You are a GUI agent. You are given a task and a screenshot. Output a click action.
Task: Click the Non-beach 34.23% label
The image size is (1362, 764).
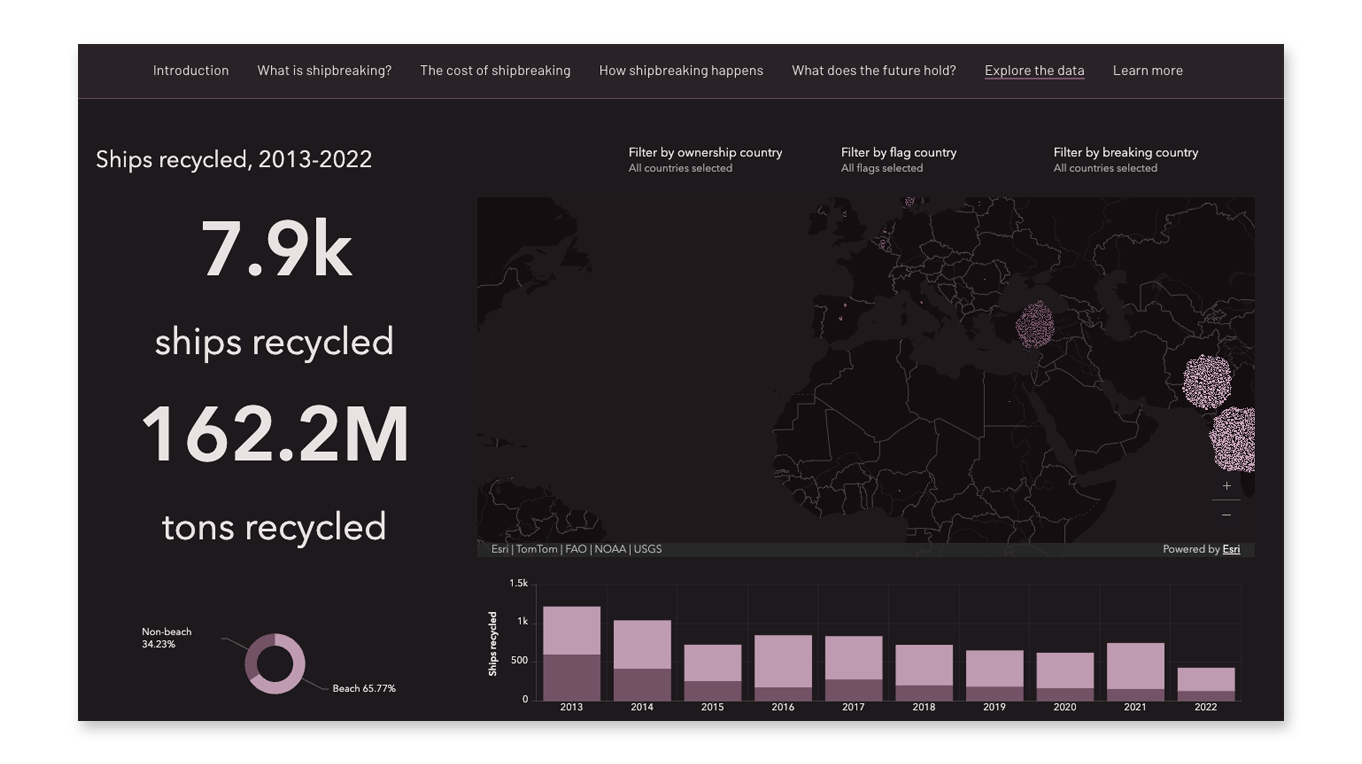(166, 638)
